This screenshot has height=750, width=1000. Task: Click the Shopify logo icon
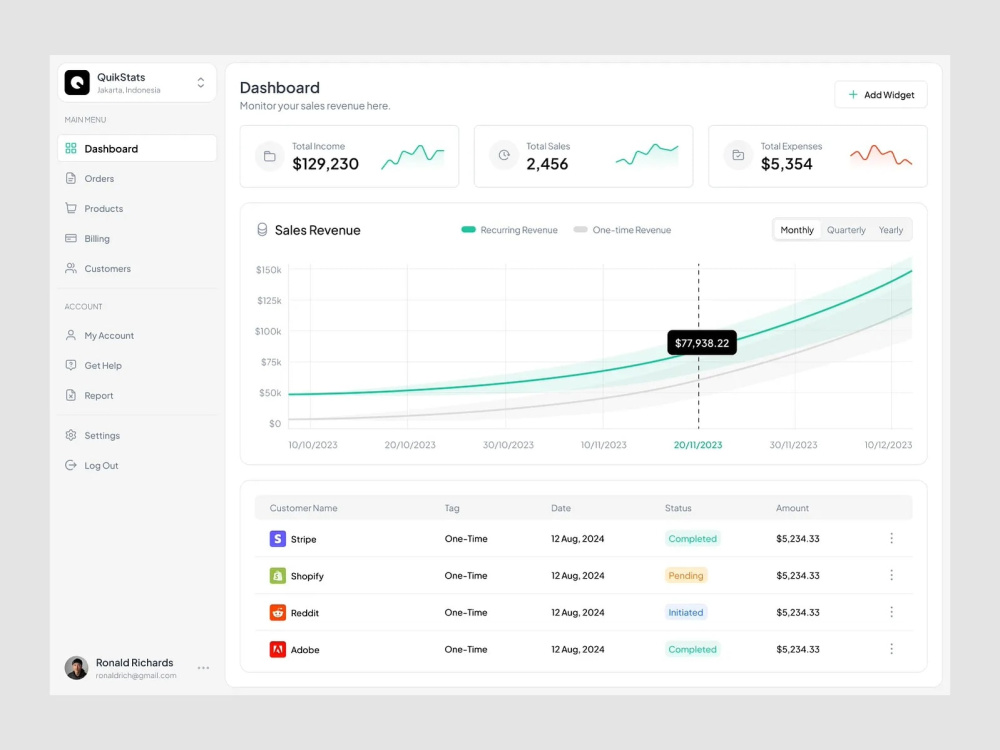(x=277, y=576)
